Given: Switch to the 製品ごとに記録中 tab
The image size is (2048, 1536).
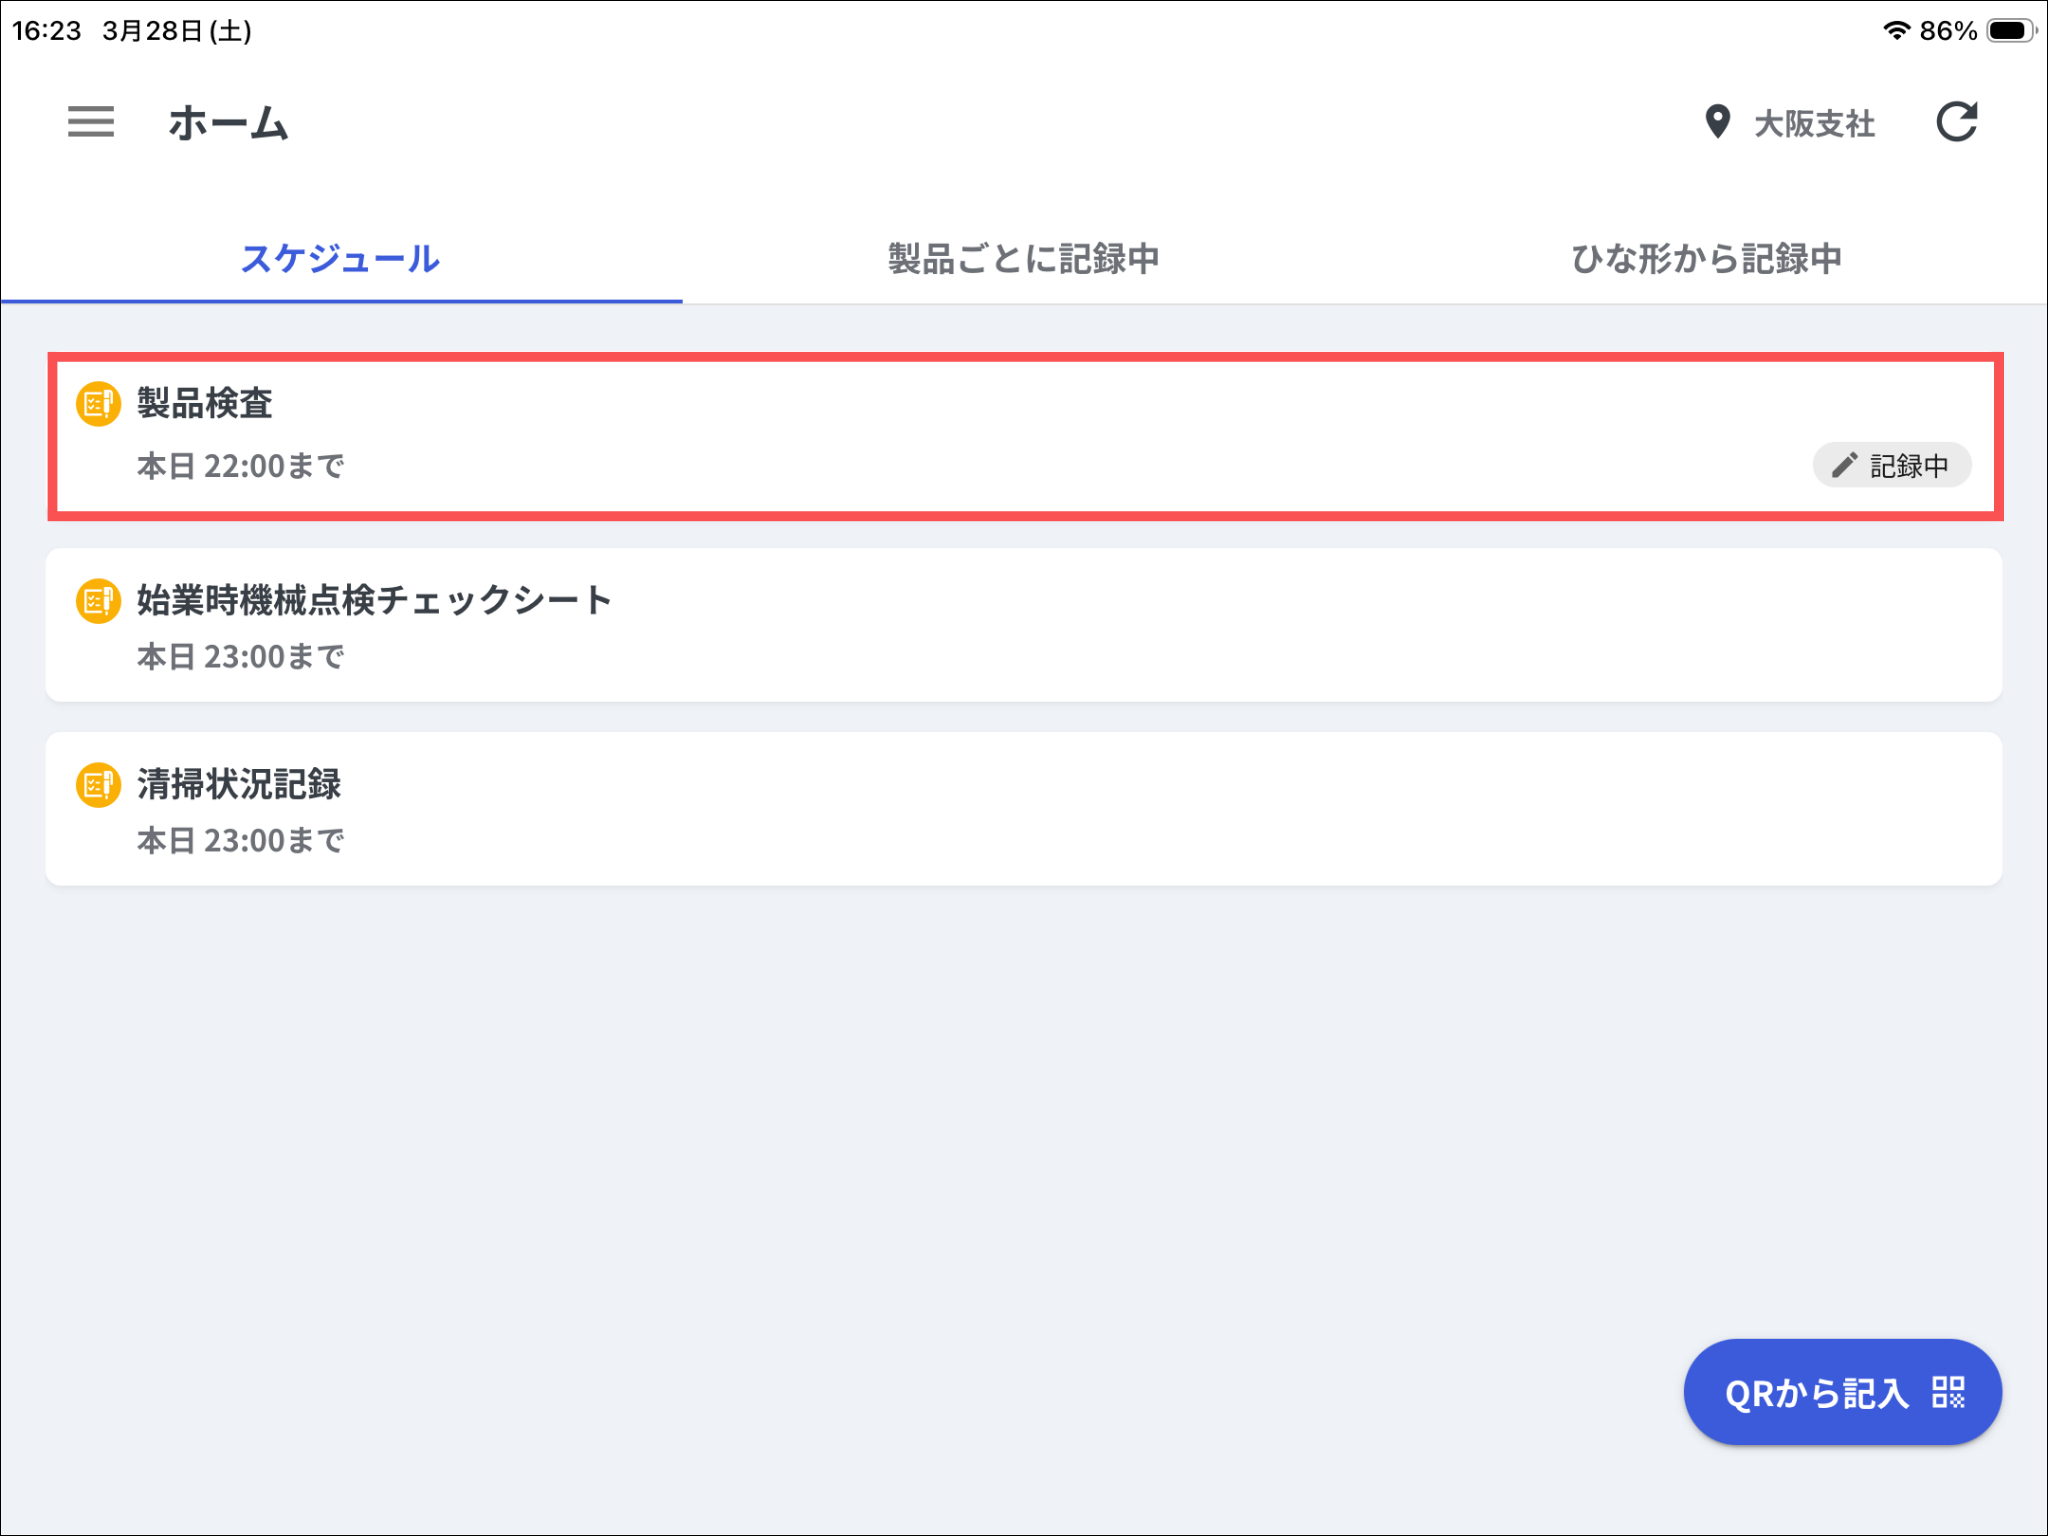Looking at the screenshot, I should [x=1023, y=259].
